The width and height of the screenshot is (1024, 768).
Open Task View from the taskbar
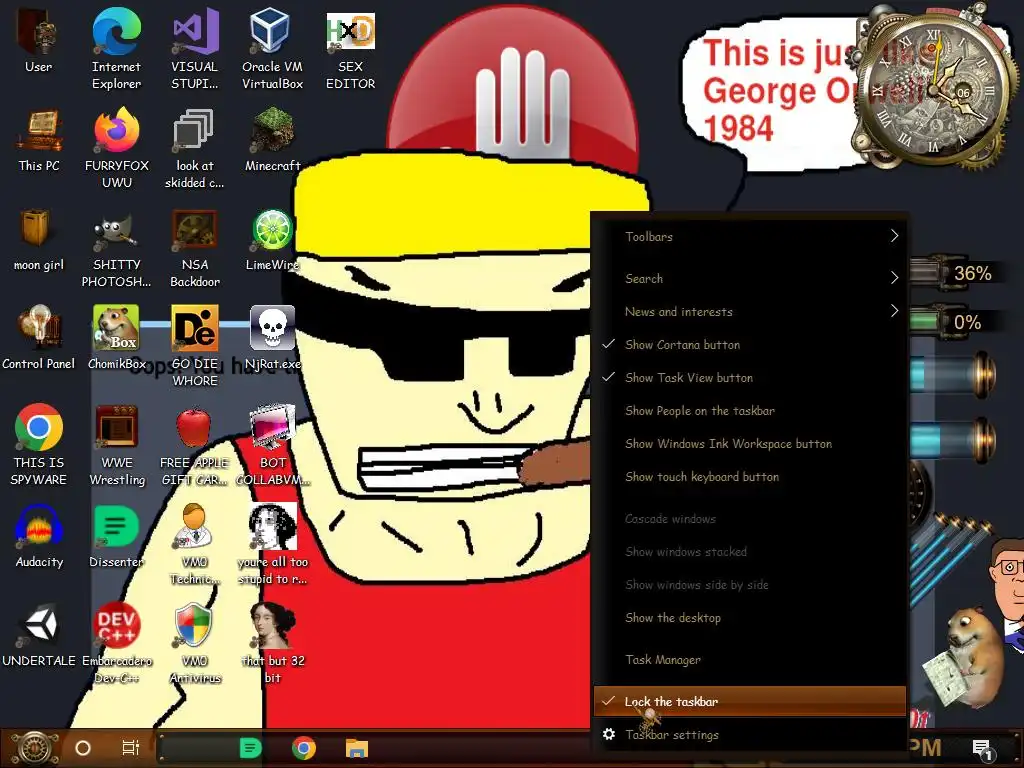click(x=131, y=748)
